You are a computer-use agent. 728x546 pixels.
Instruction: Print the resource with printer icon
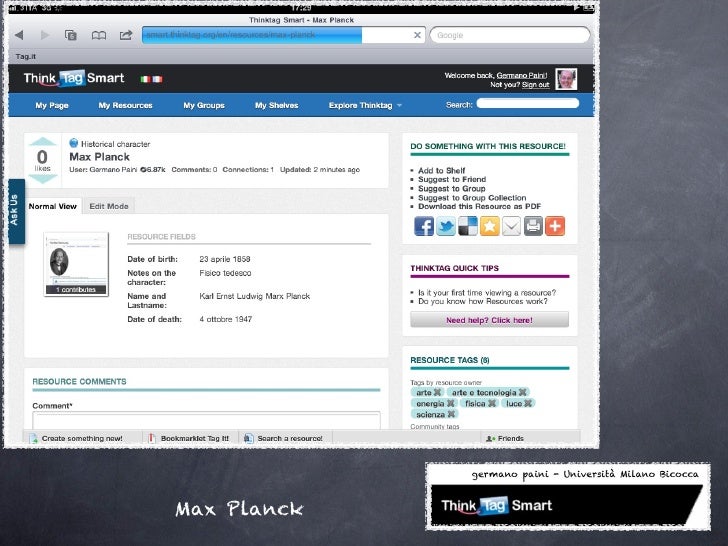click(533, 227)
